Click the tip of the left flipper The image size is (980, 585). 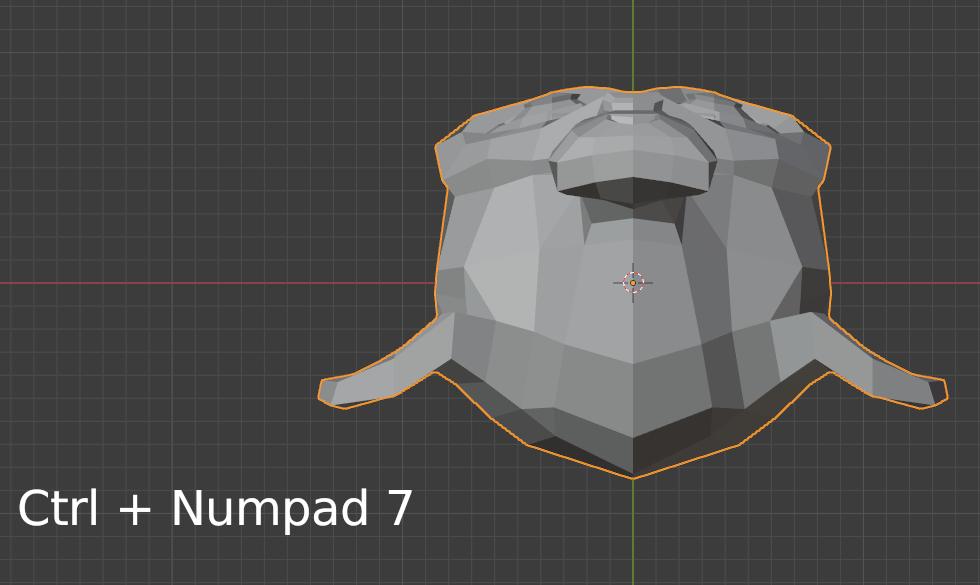pyautogui.click(x=325, y=390)
